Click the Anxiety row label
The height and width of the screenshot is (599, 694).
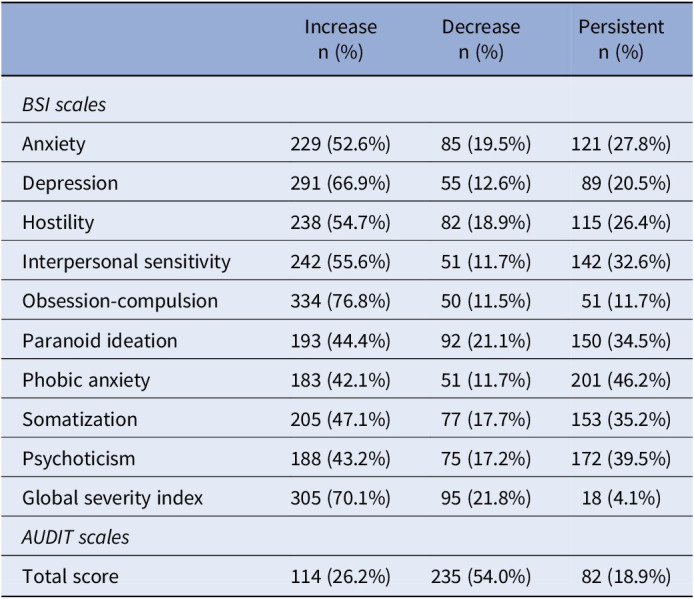54,144
